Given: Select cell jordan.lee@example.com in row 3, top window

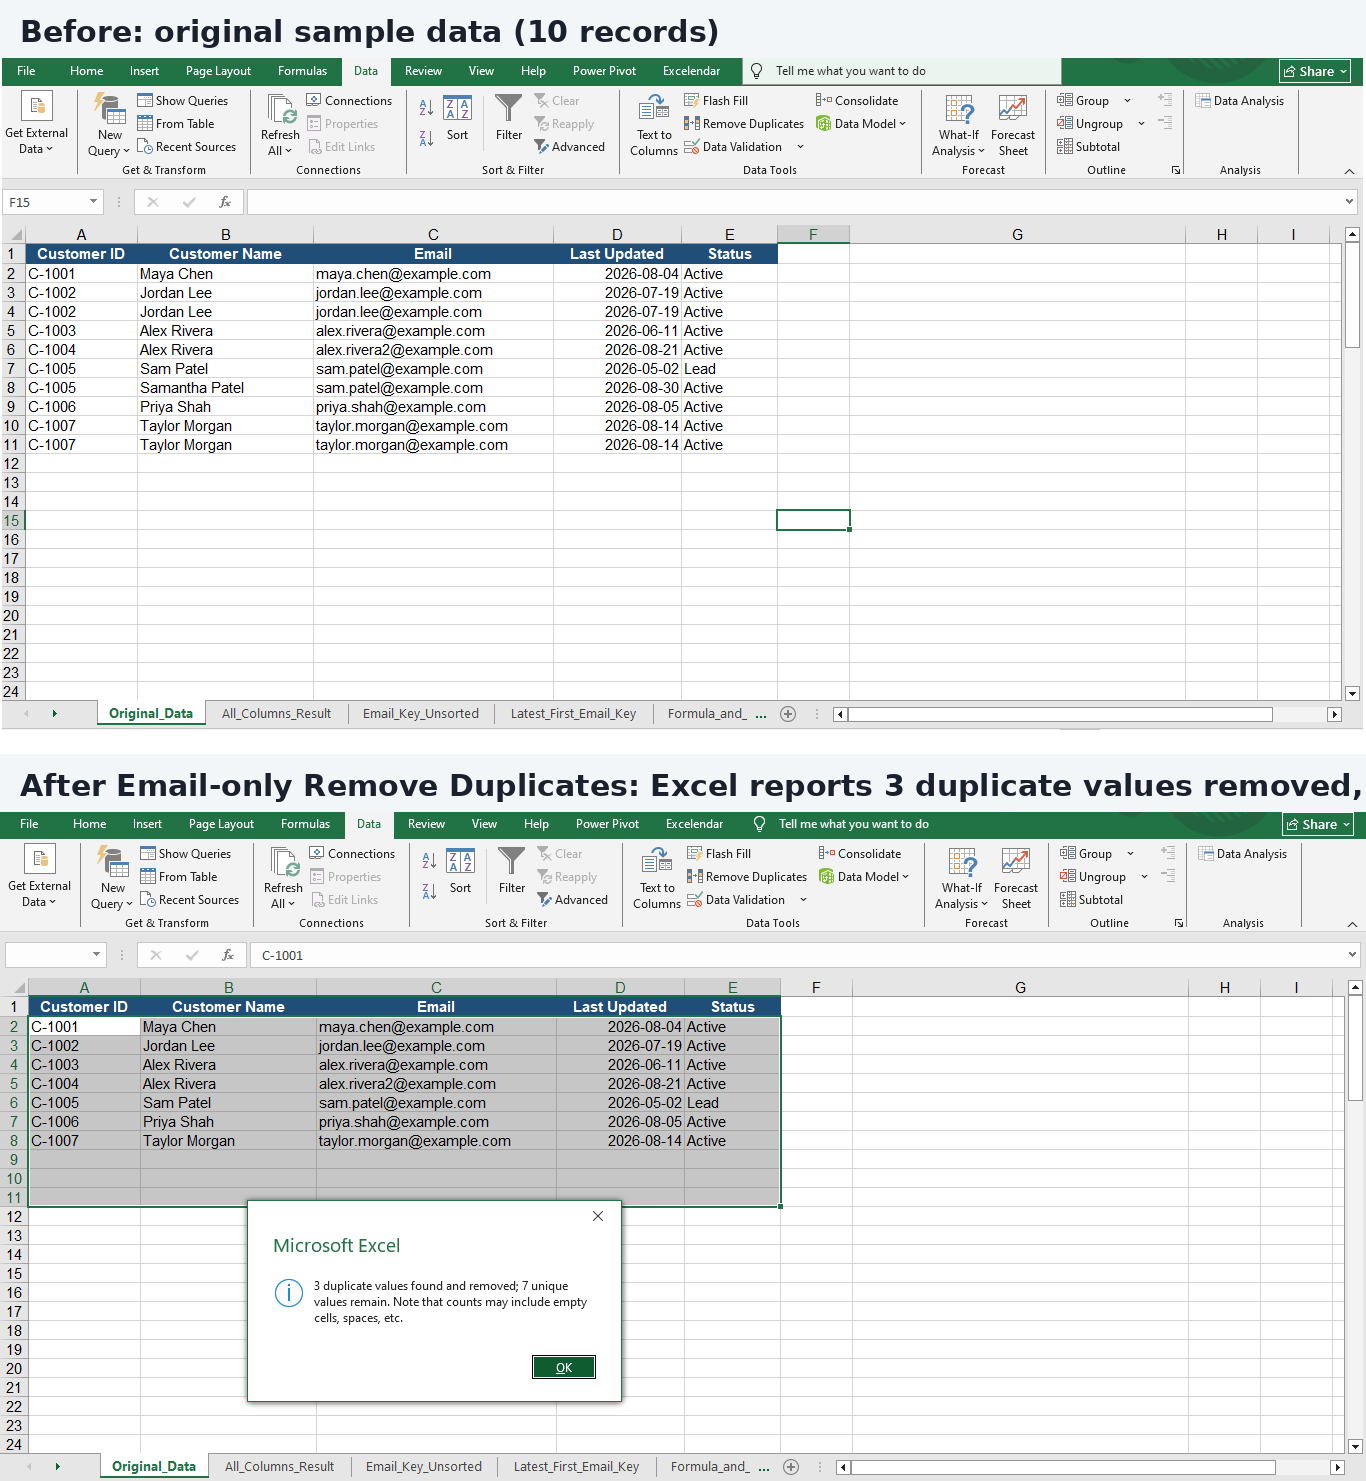Looking at the screenshot, I should click(x=433, y=293).
